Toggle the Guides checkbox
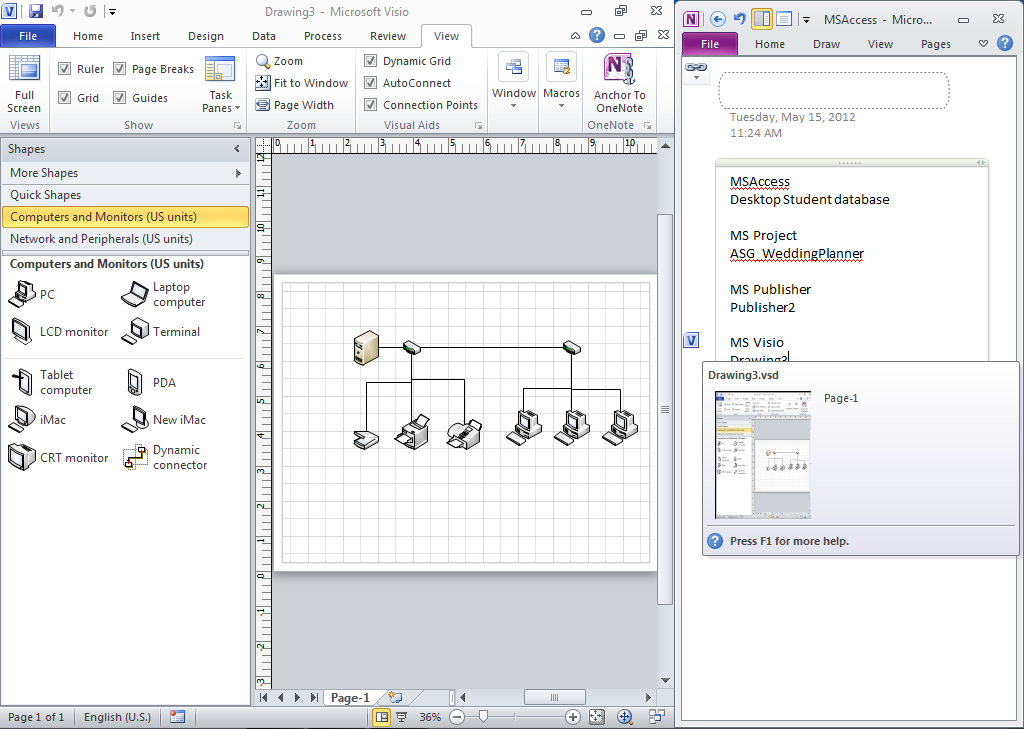This screenshot has width=1024, height=729. tap(120, 97)
